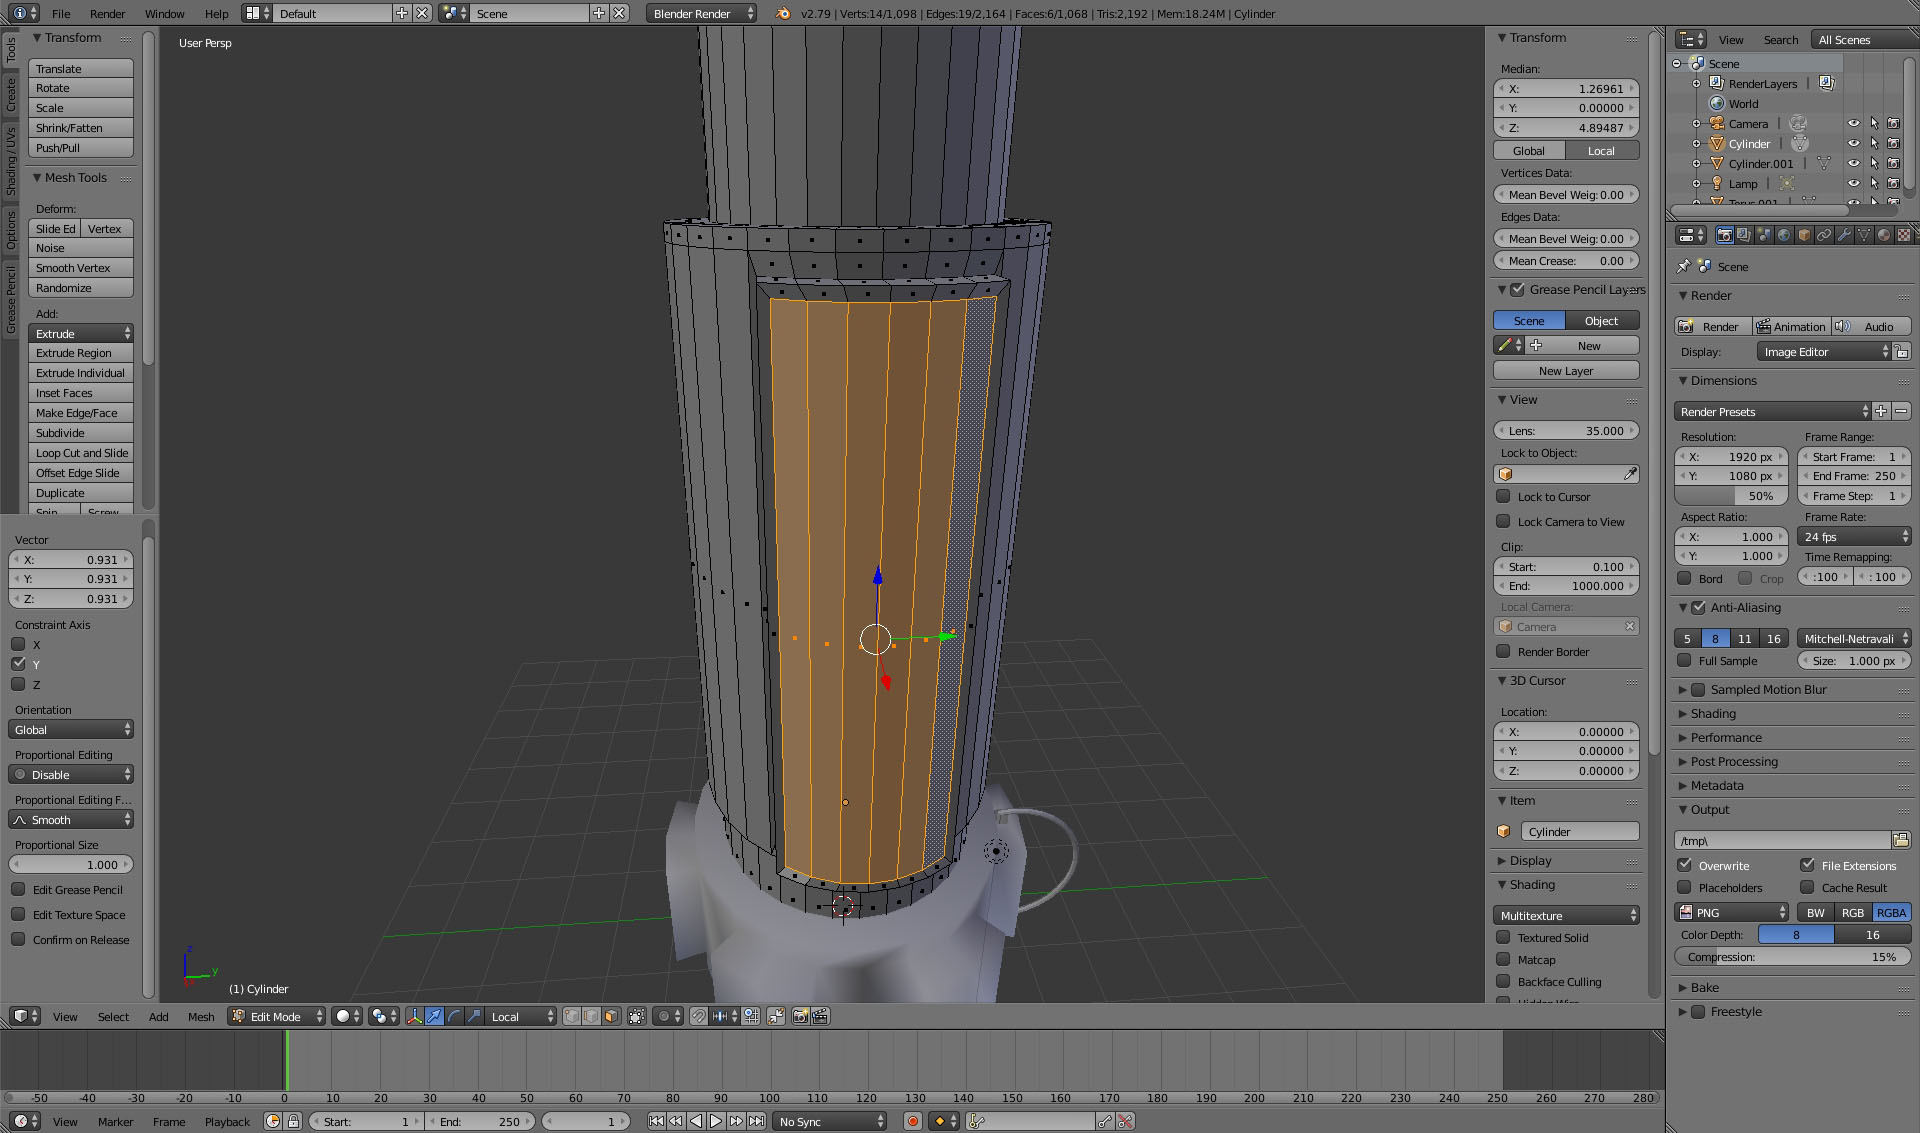This screenshot has height=1133, width=1920.
Task: Open the Mesh menu in viewport header
Action: point(200,1016)
